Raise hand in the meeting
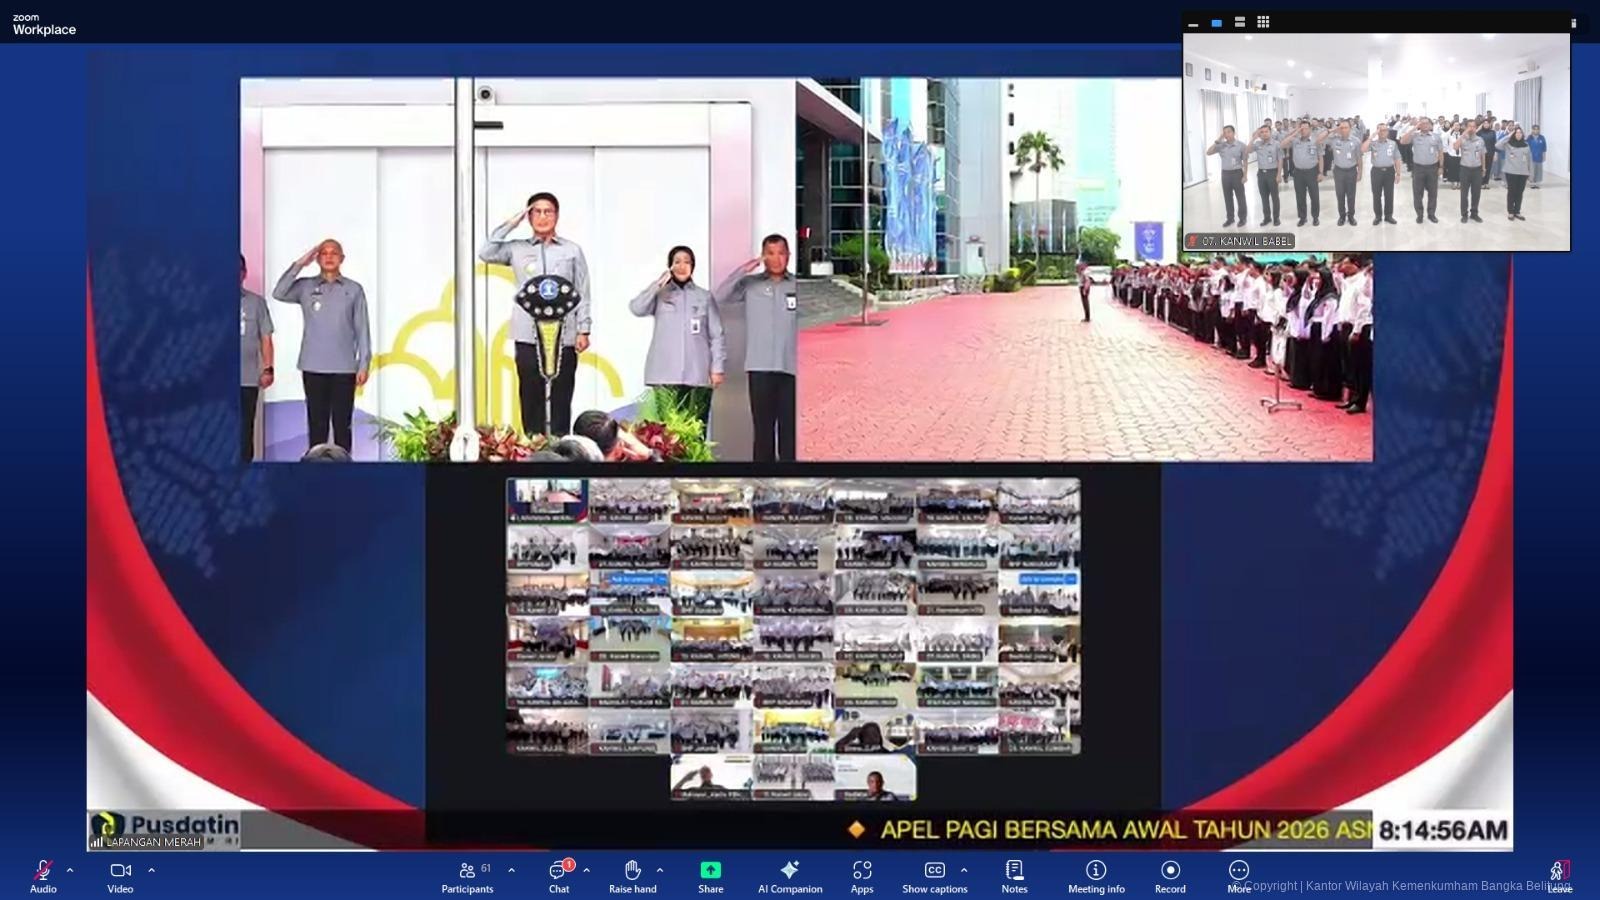Image resolution: width=1600 pixels, height=900 pixels. [632, 871]
